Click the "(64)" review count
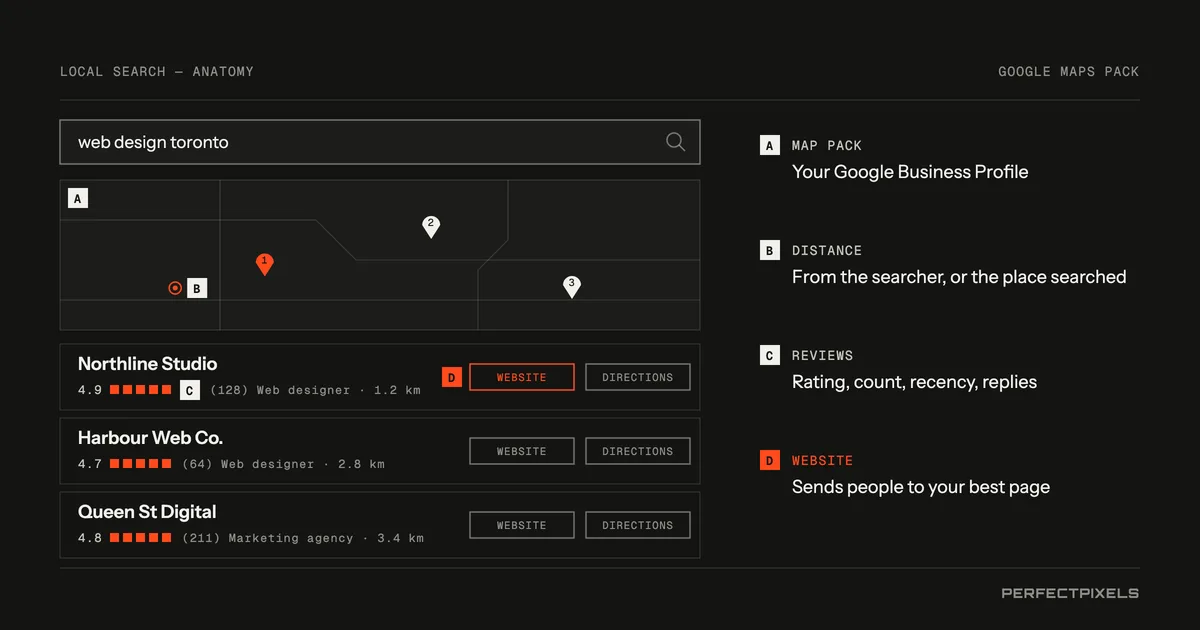The width and height of the screenshot is (1200, 630). [197, 464]
